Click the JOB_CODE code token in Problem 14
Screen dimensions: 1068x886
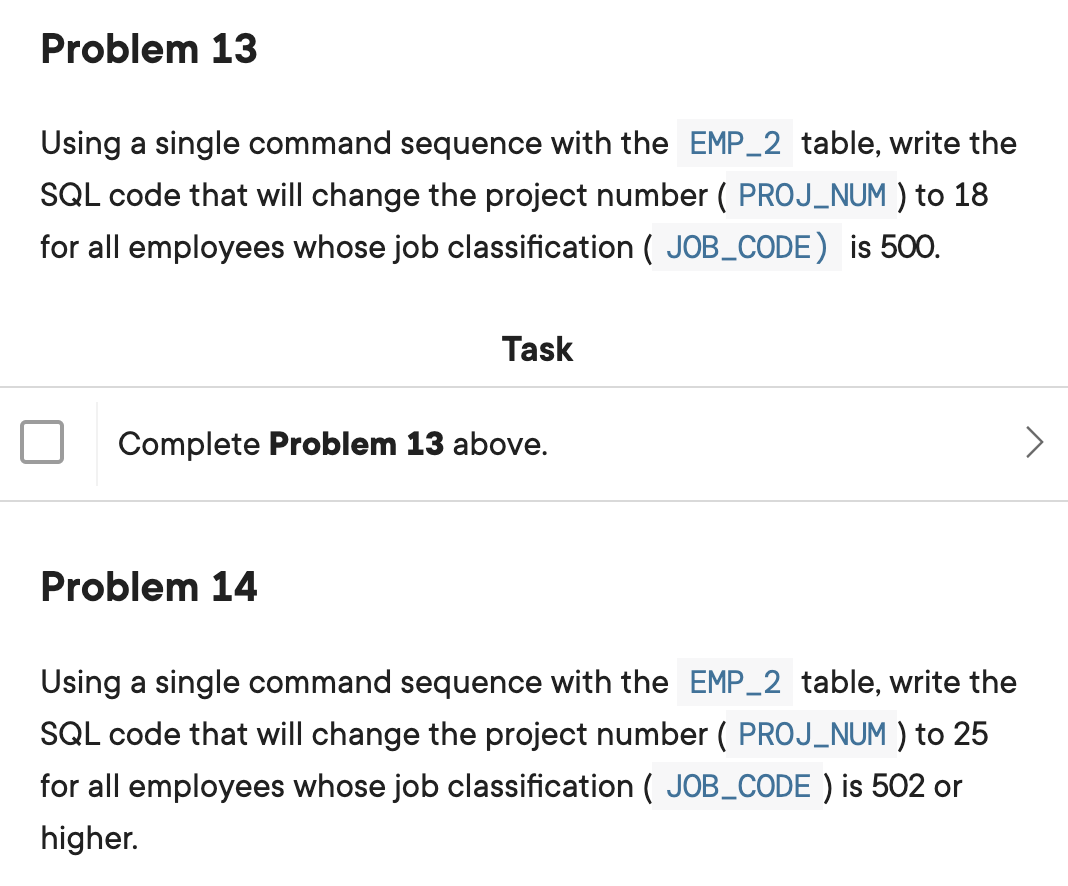(x=737, y=786)
